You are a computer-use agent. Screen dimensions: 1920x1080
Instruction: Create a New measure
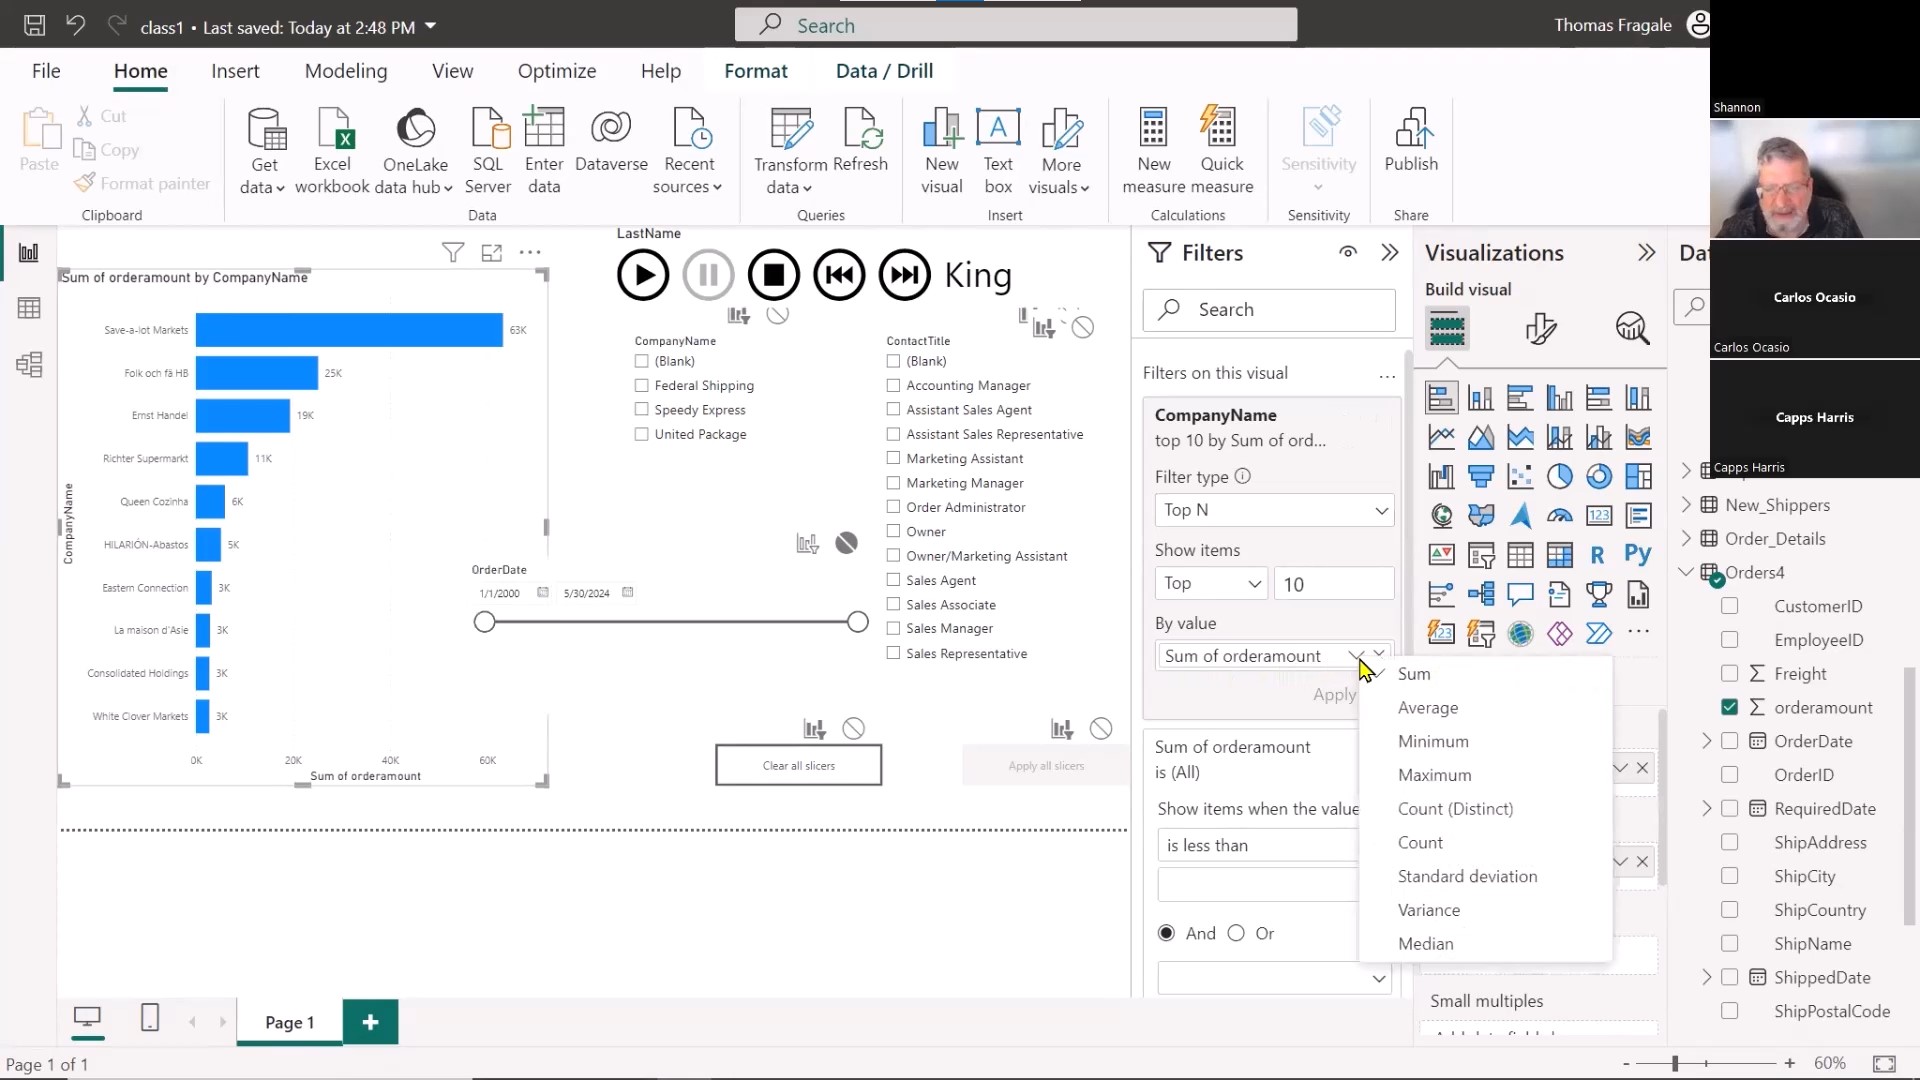pyautogui.click(x=1153, y=148)
